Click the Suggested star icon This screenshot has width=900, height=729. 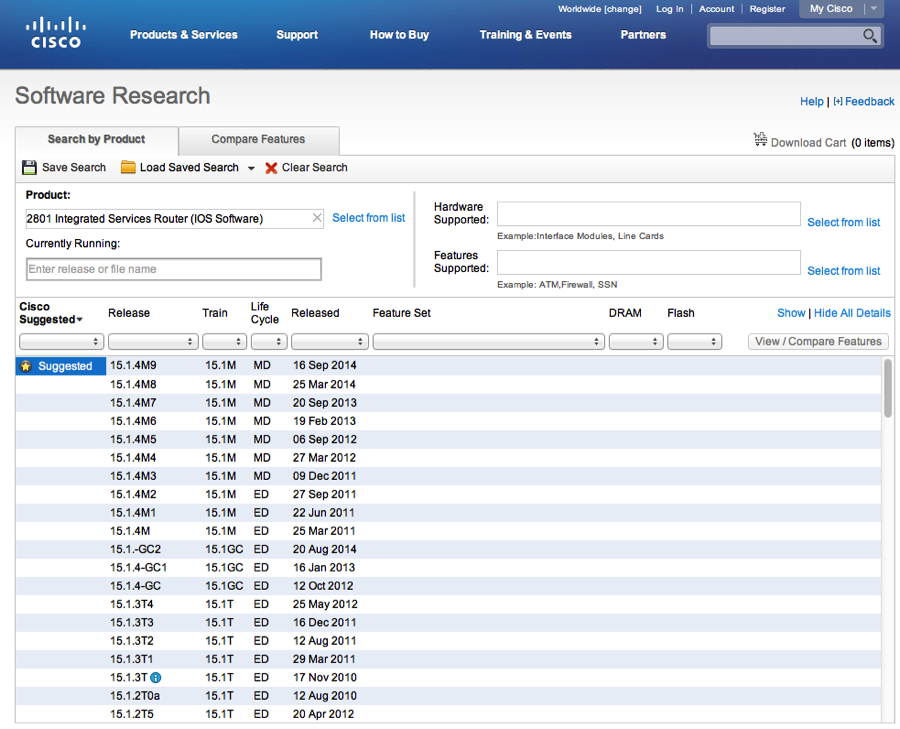click(x=26, y=366)
